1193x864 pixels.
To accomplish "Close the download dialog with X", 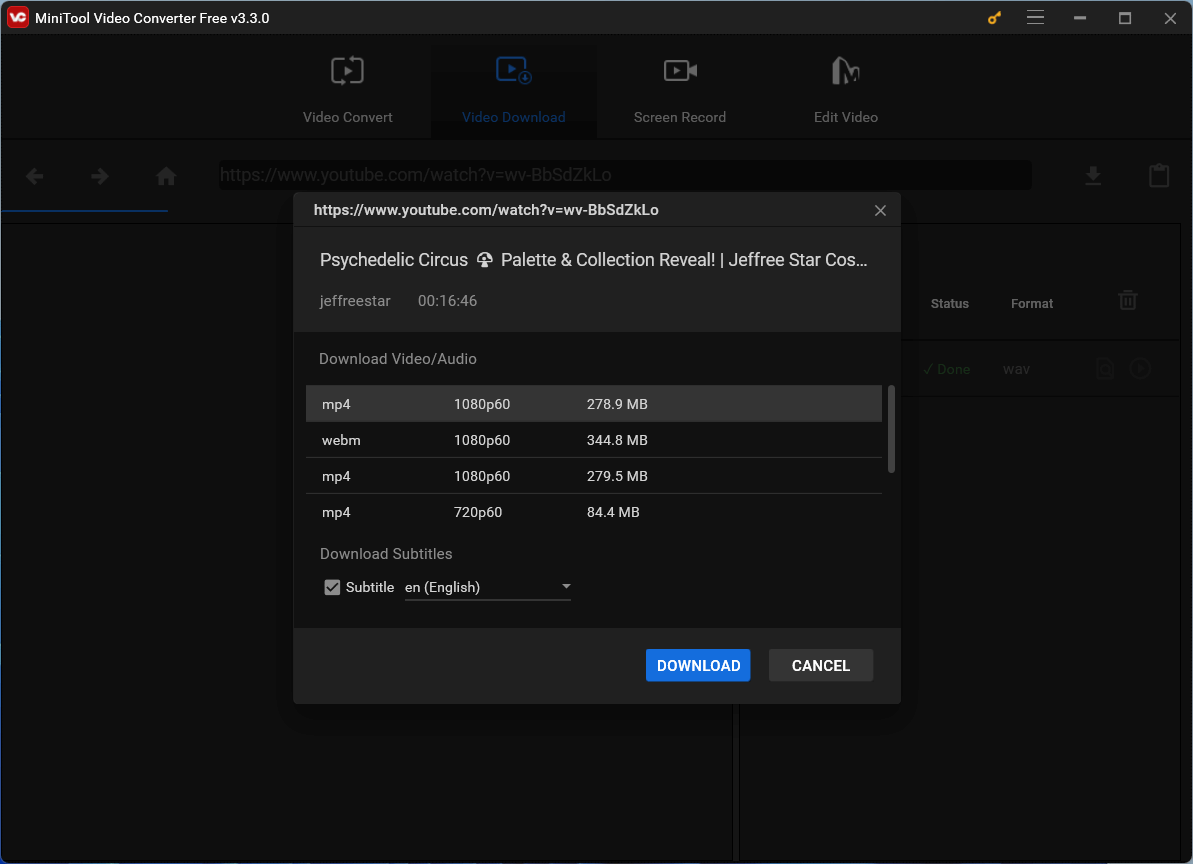I will (880, 211).
